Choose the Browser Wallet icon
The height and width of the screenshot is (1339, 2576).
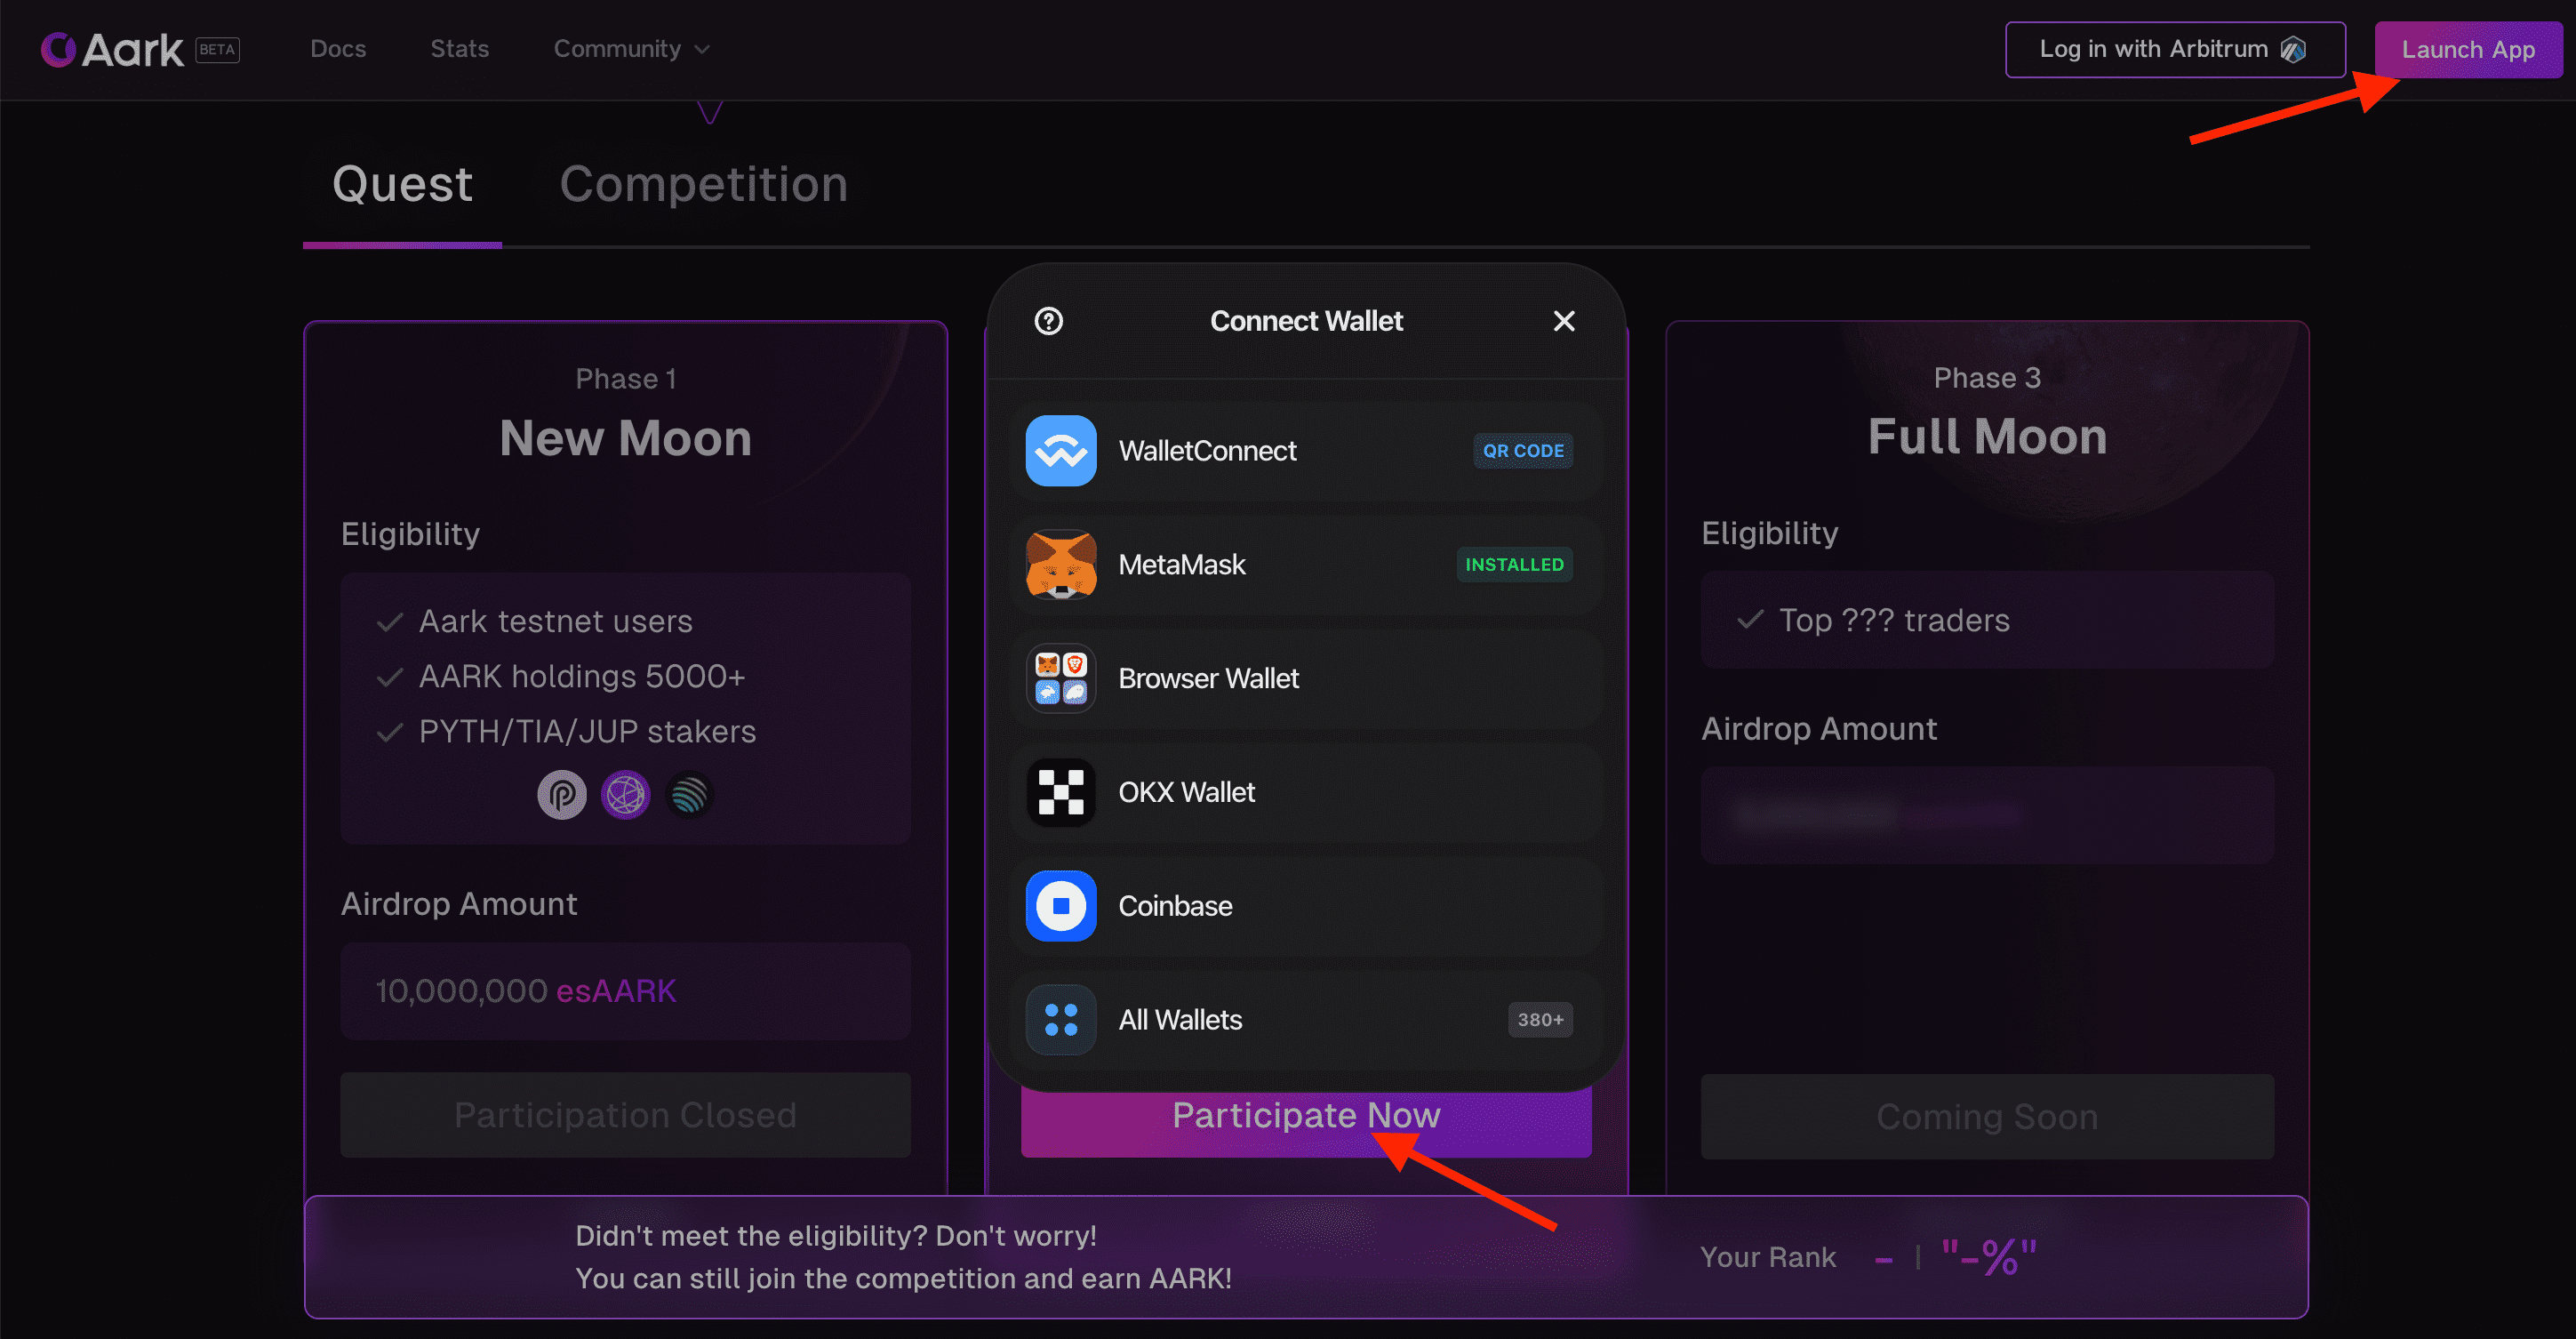click(1061, 679)
